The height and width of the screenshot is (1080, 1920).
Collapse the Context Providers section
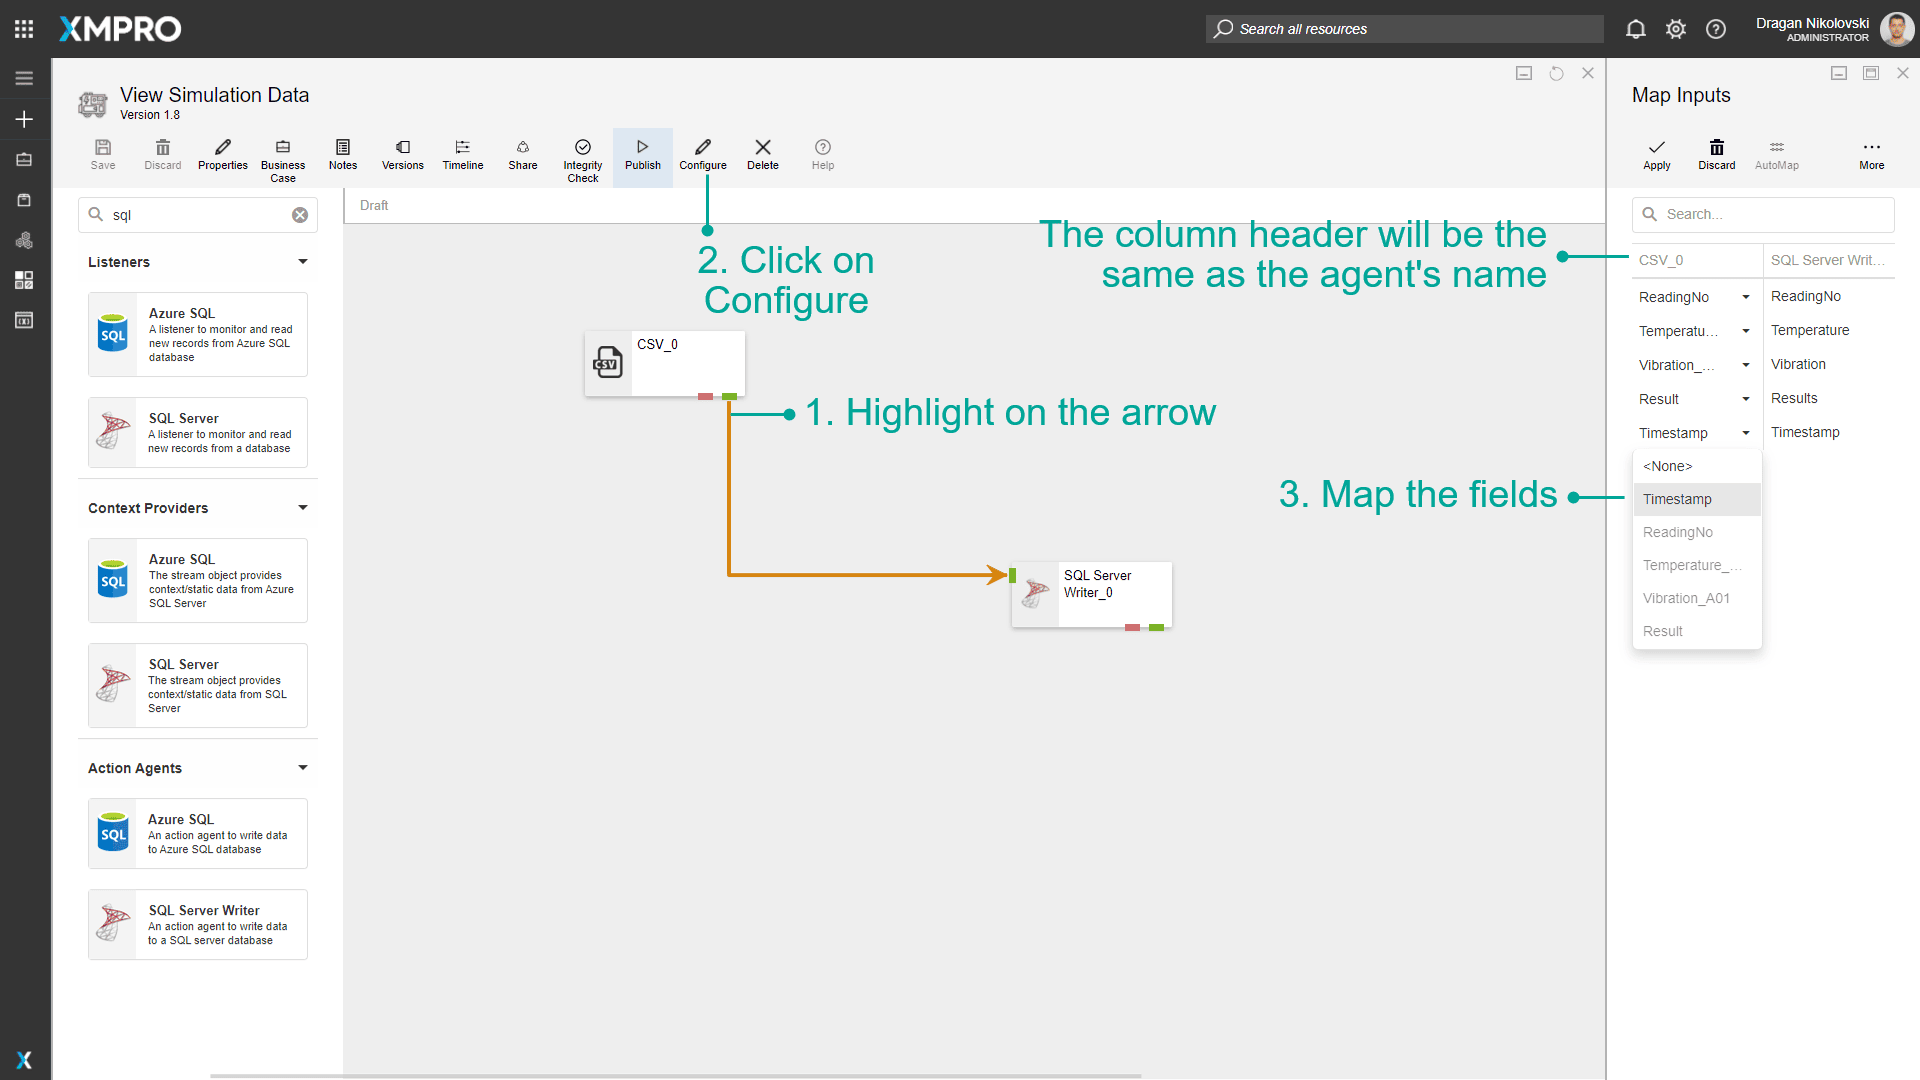[x=302, y=508]
